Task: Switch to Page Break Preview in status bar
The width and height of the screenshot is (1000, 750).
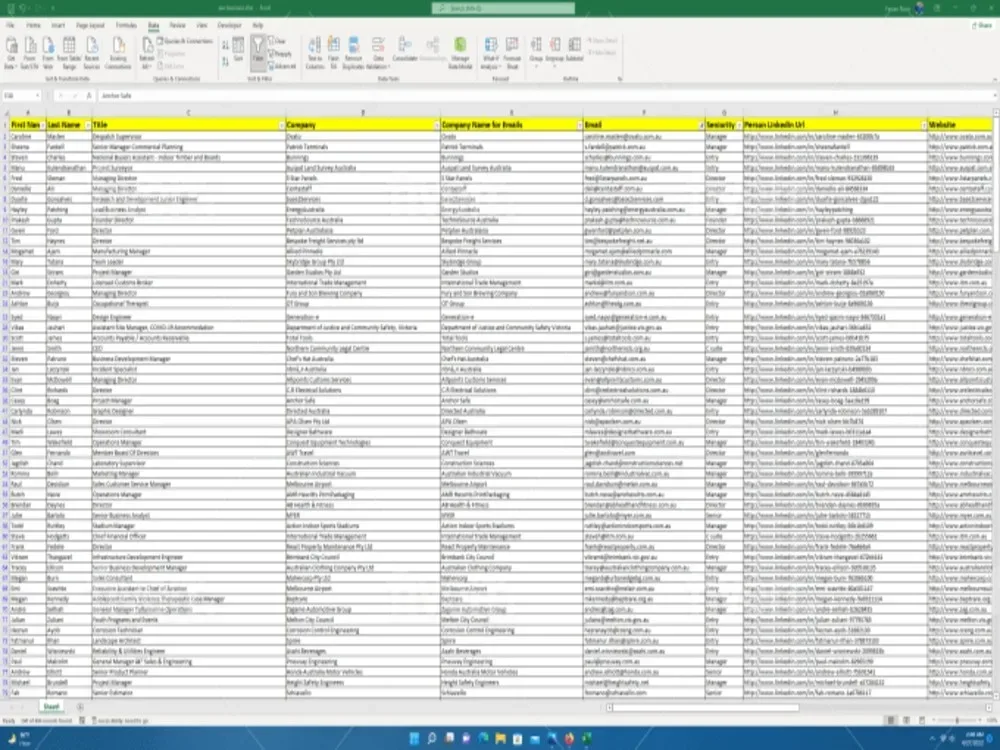Action: [x=922, y=720]
